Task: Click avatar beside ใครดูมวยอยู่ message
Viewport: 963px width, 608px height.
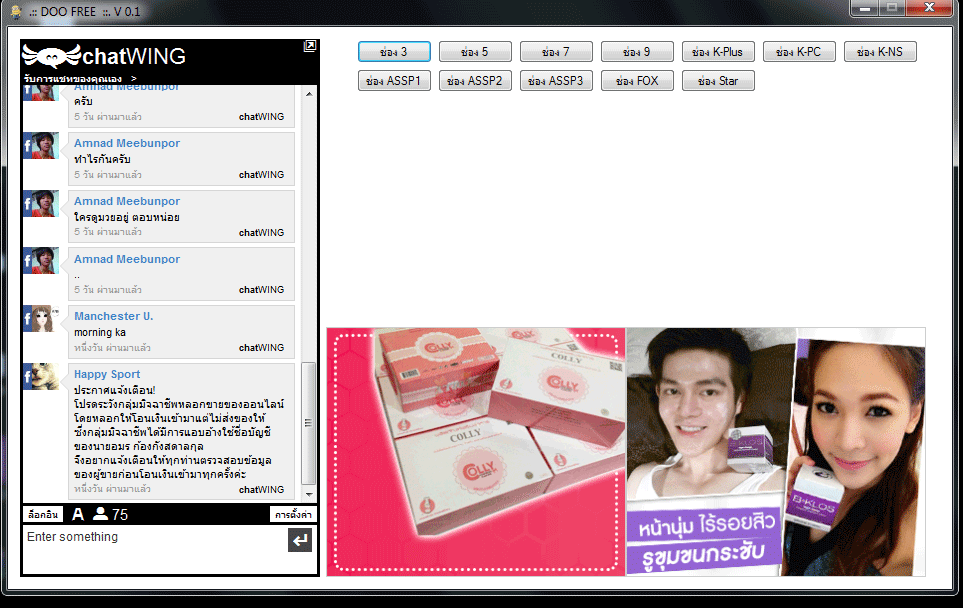Action: (x=41, y=203)
